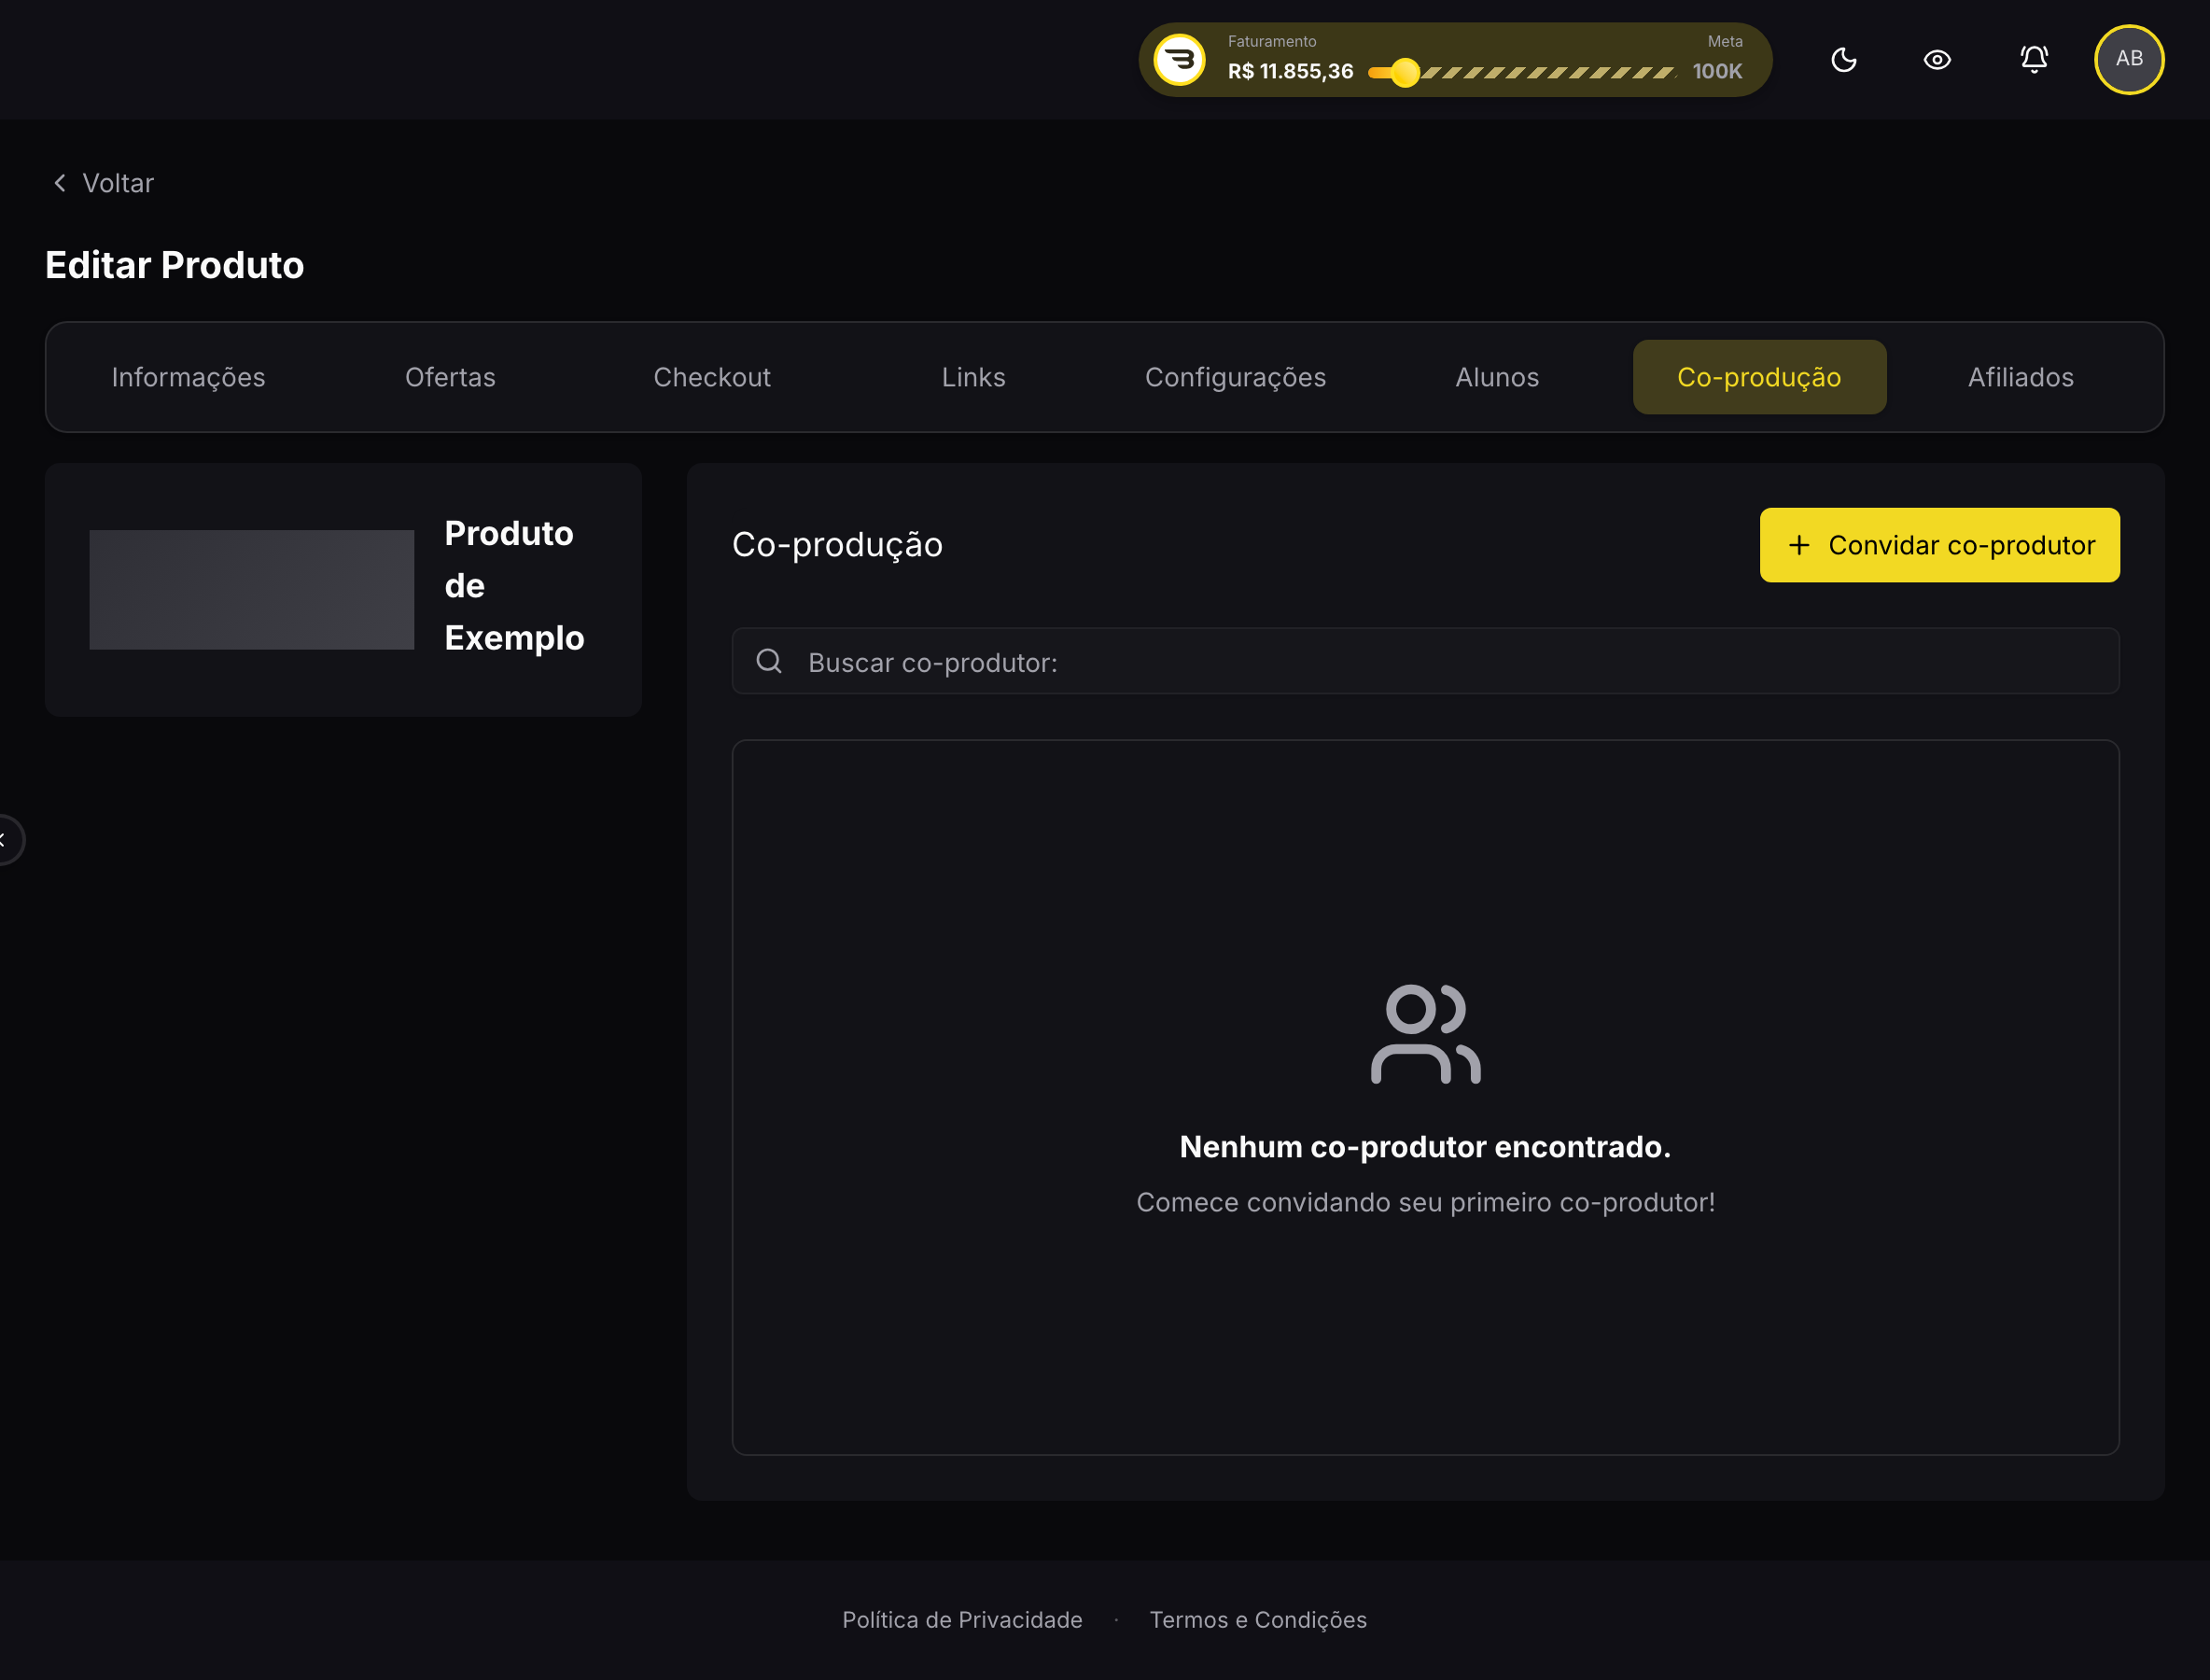Open Política de Privacidade link
This screenshot has width=2210, height=1680.
(x=962, y=1620)
